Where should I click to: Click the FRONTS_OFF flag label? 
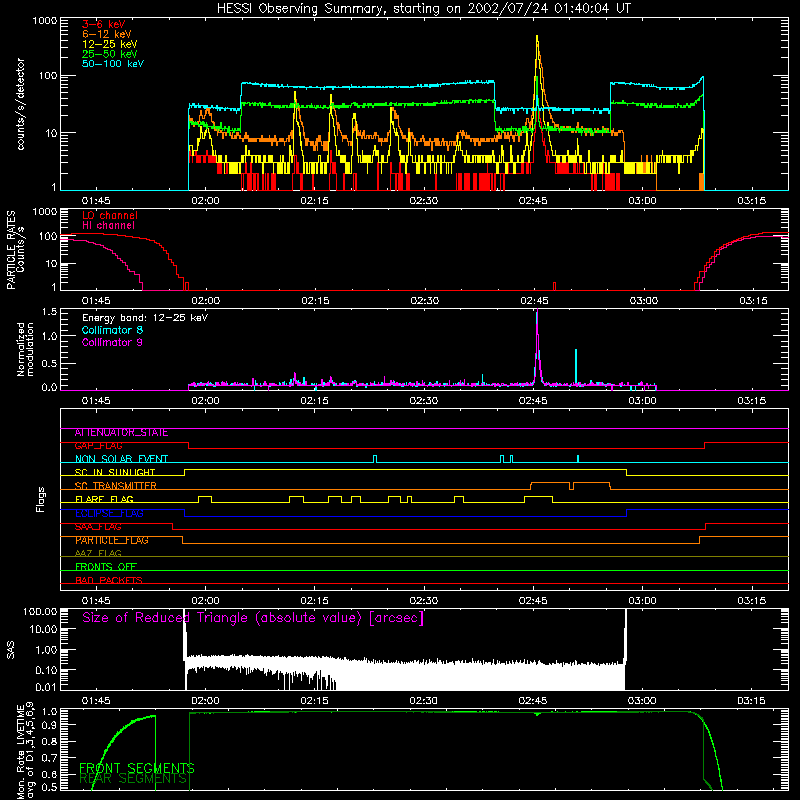[106, 567]
